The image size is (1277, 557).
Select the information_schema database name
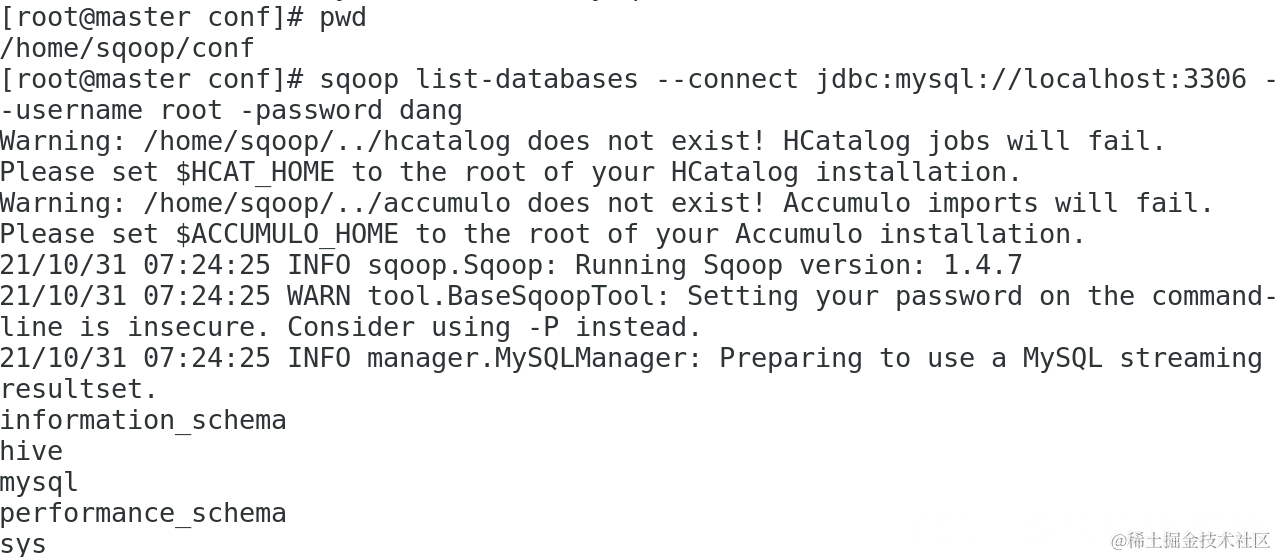pos(144,420)
